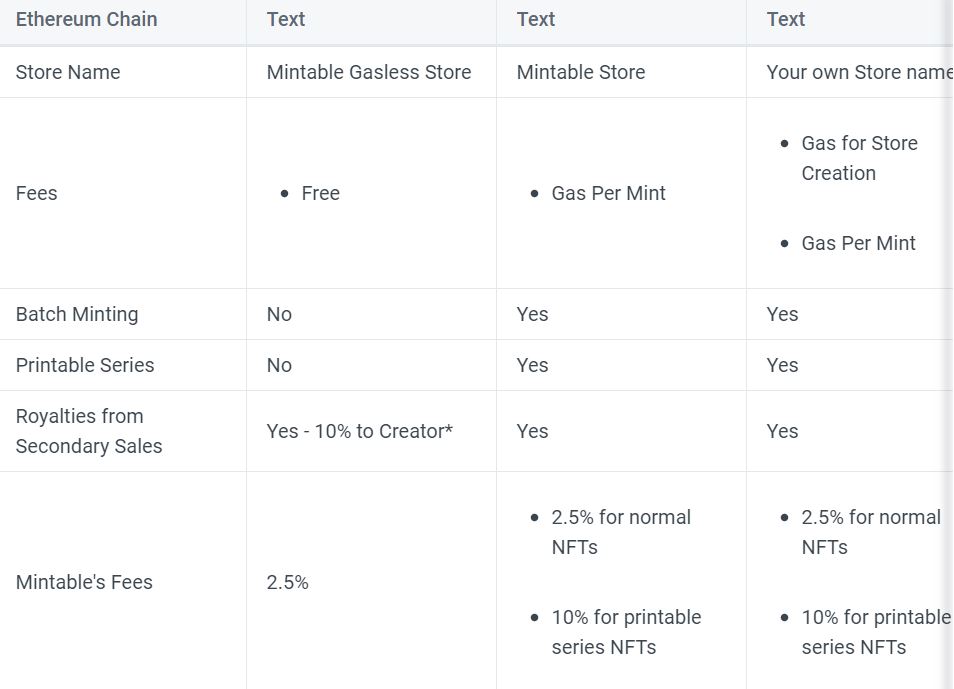Click '10% for printable series NFTs' in second column

point(625,632)
